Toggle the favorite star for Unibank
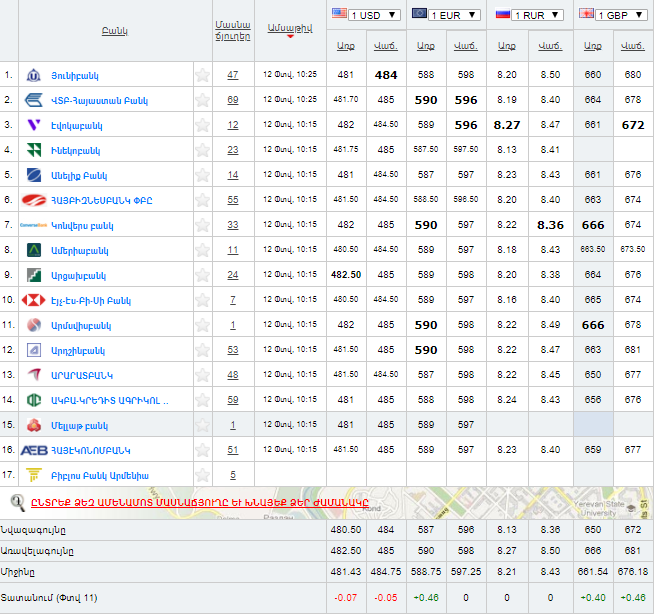The image size is (655, 615). (x=203, y=75)
